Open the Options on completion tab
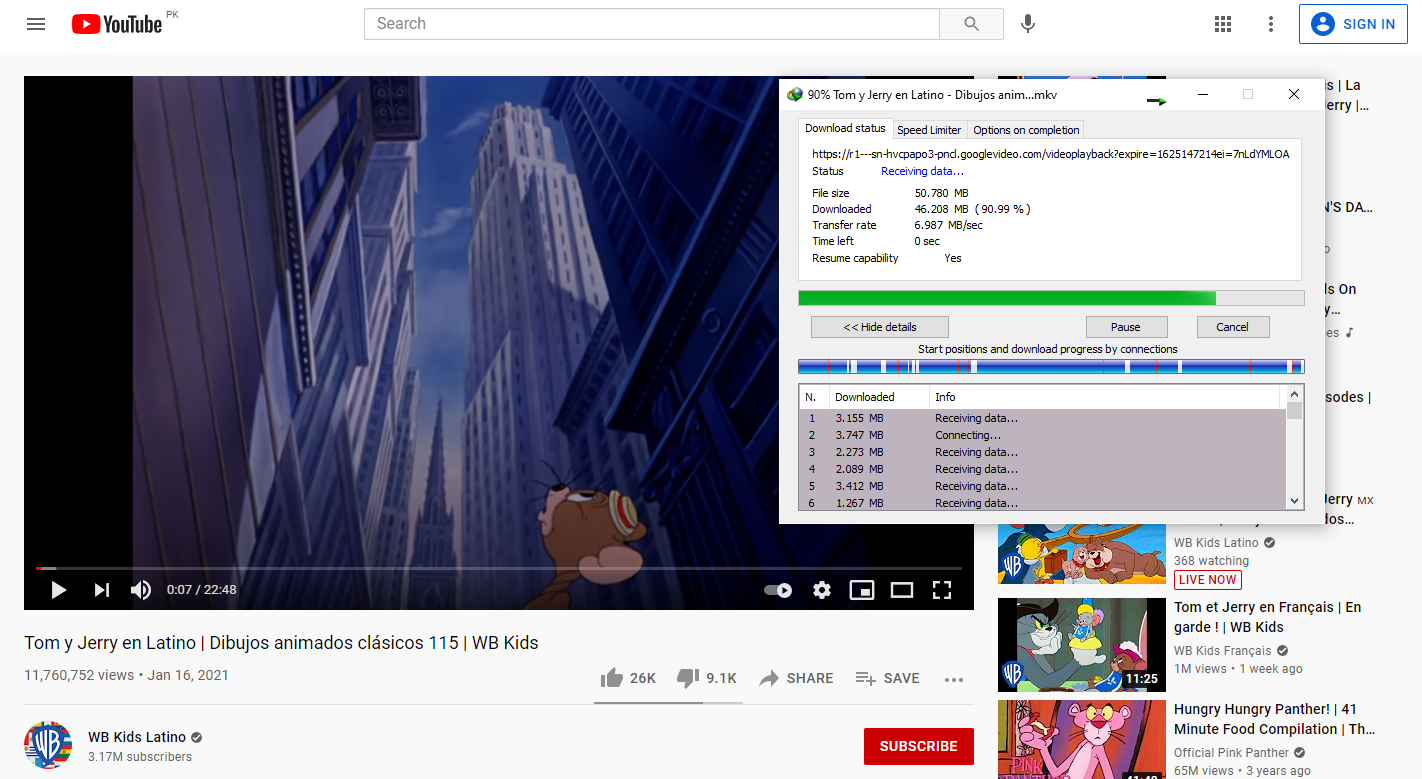Image resolution: width=1422 pixels, height=779 pixels. pyautogui.click(x=1026, y=130)
